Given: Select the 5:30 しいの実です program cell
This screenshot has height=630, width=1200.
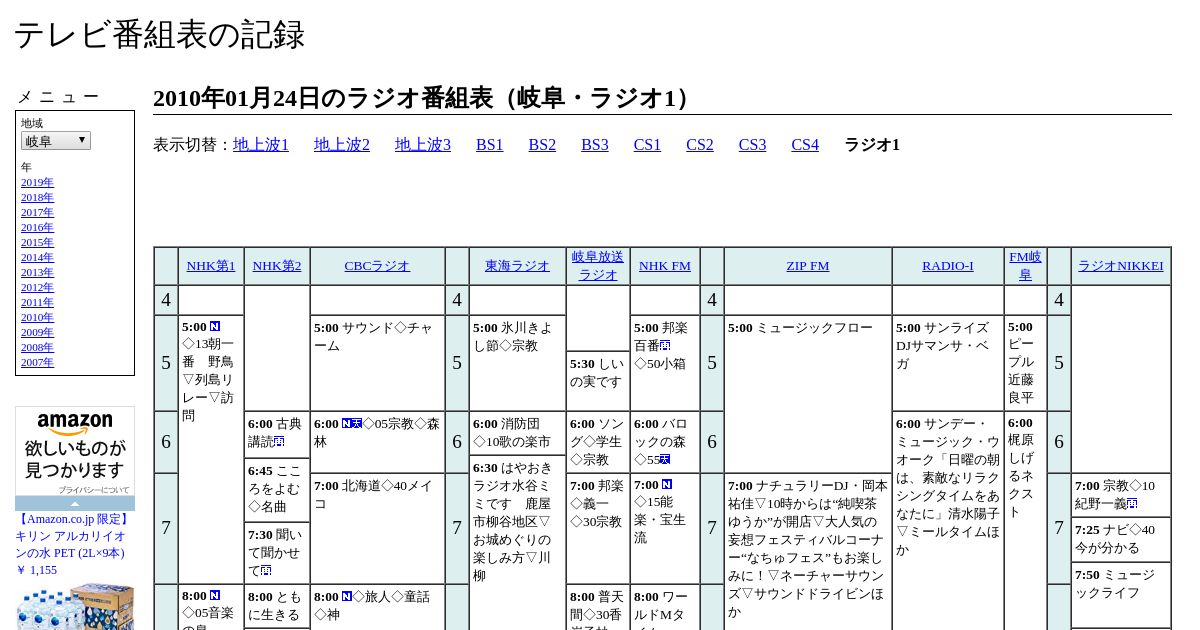Looking at the screenshot, I should 598,381.
